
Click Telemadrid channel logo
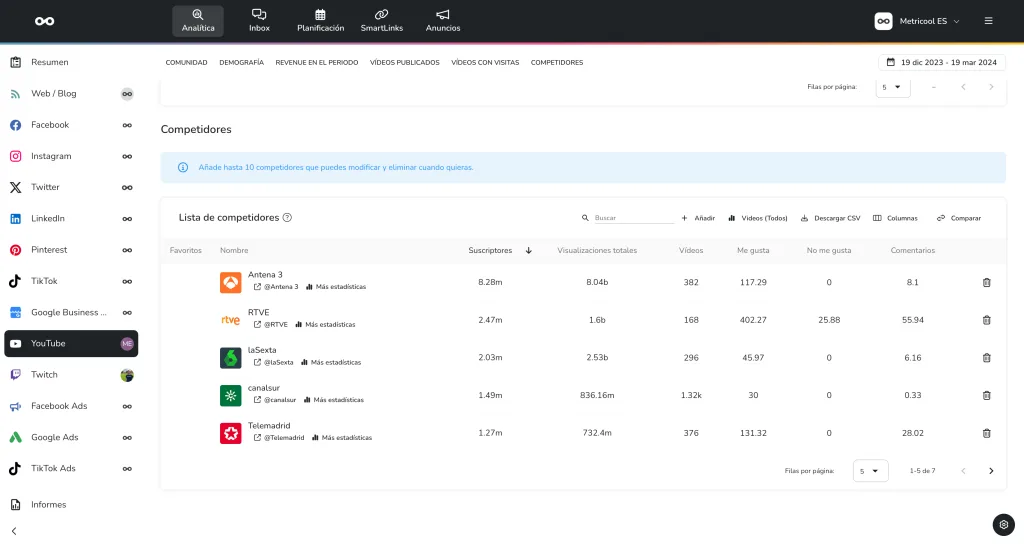(231, 433)
